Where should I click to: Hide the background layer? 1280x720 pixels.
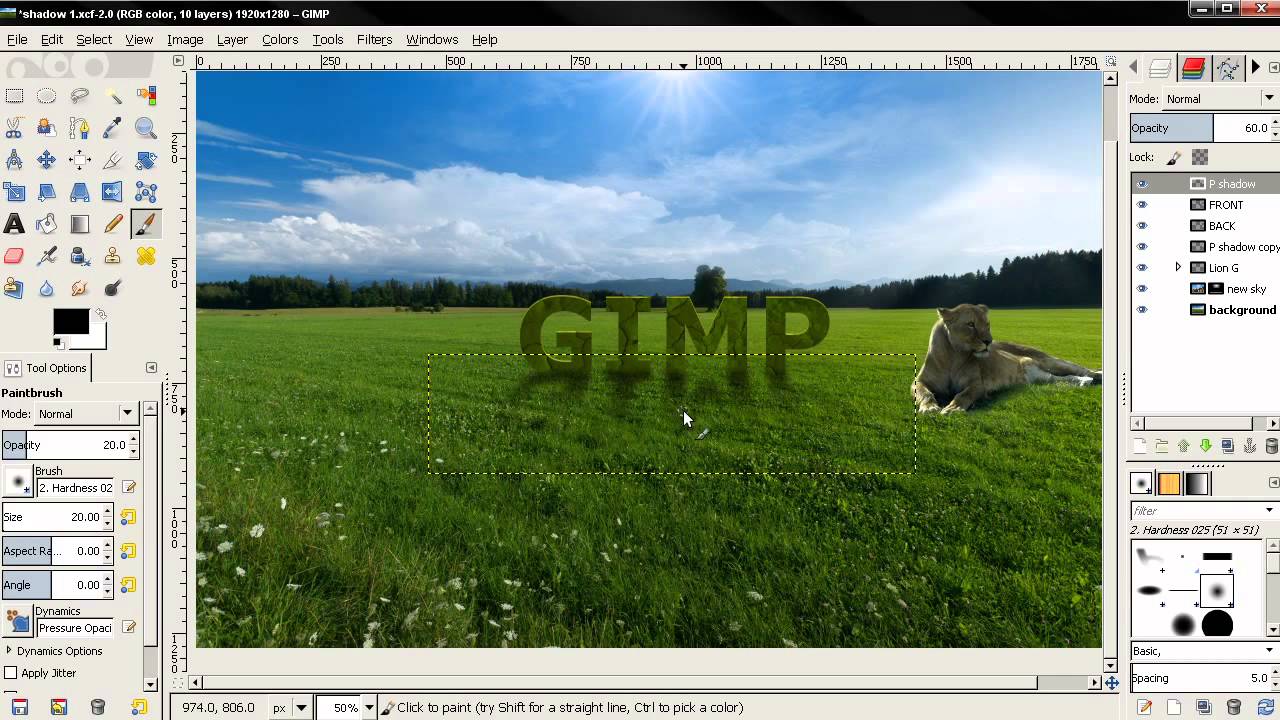(1142, 310)
